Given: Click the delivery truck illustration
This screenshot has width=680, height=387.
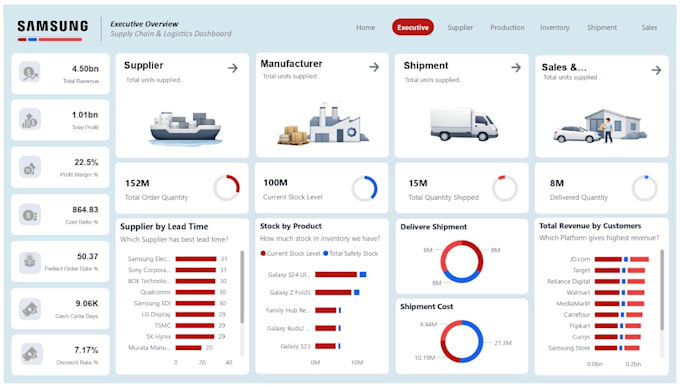Looking at the screenshot, I should tap(464, 124).
